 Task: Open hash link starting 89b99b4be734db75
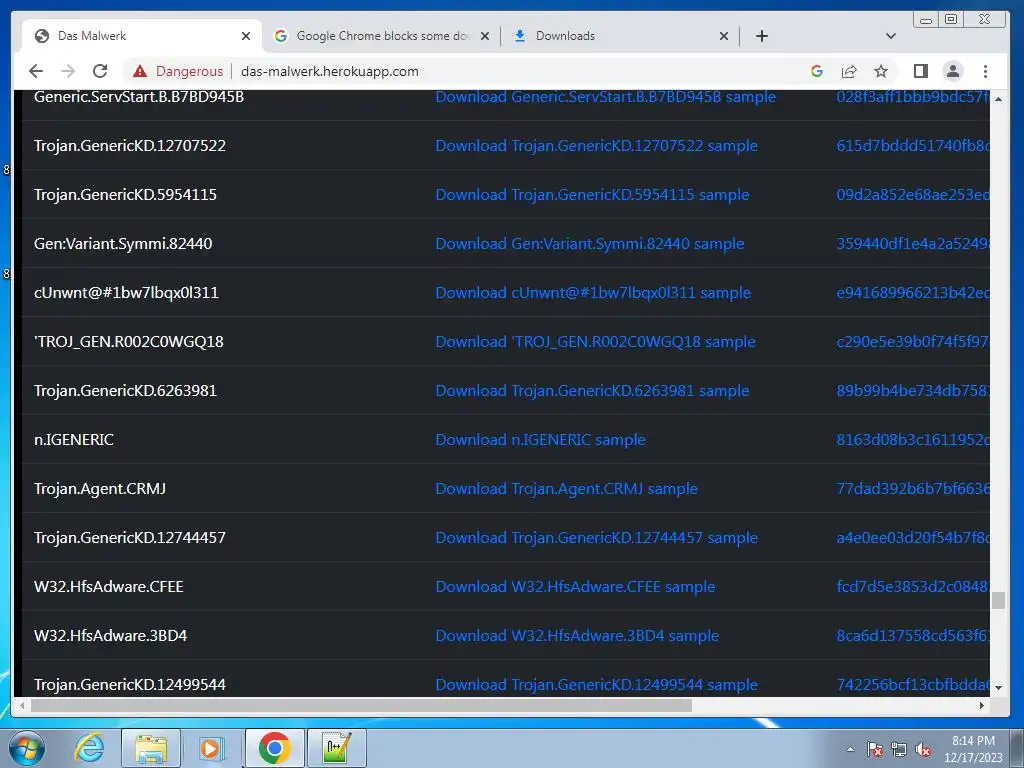tap(913, 391)
